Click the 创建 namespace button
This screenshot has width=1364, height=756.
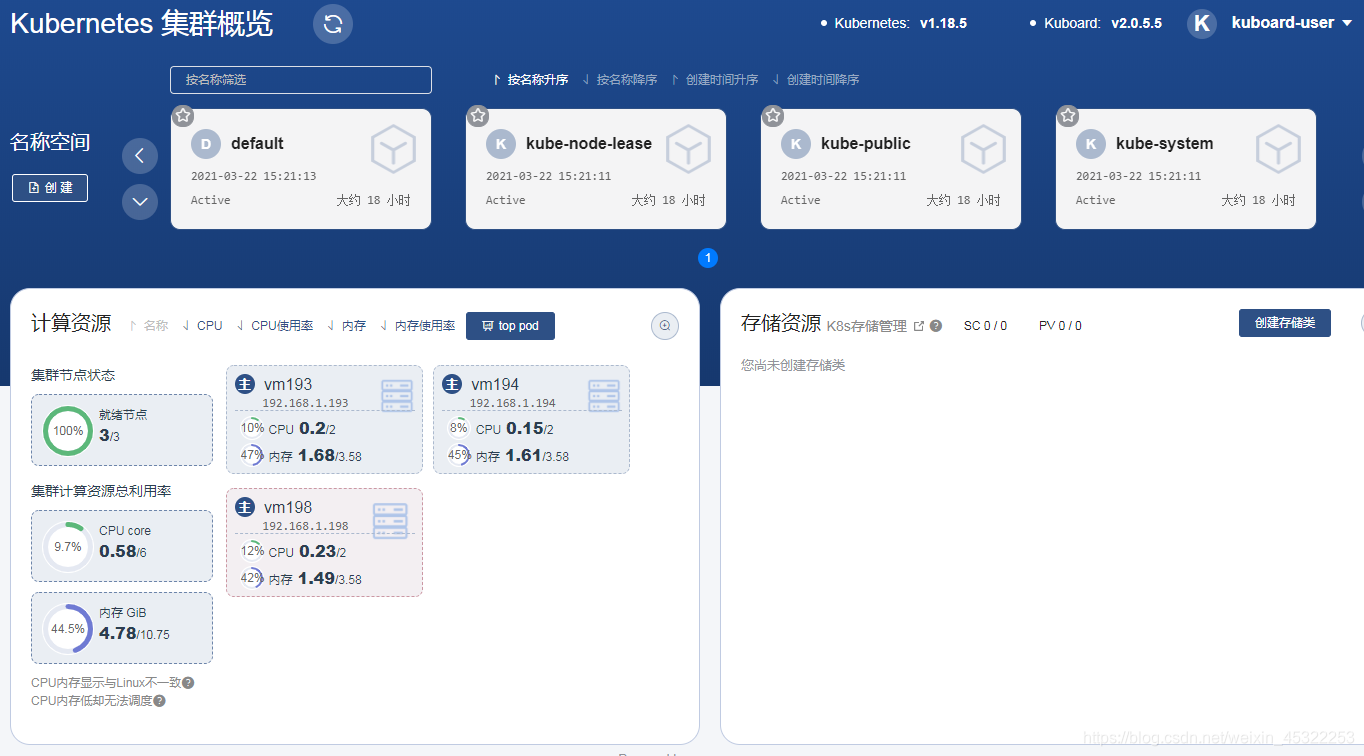50,188
